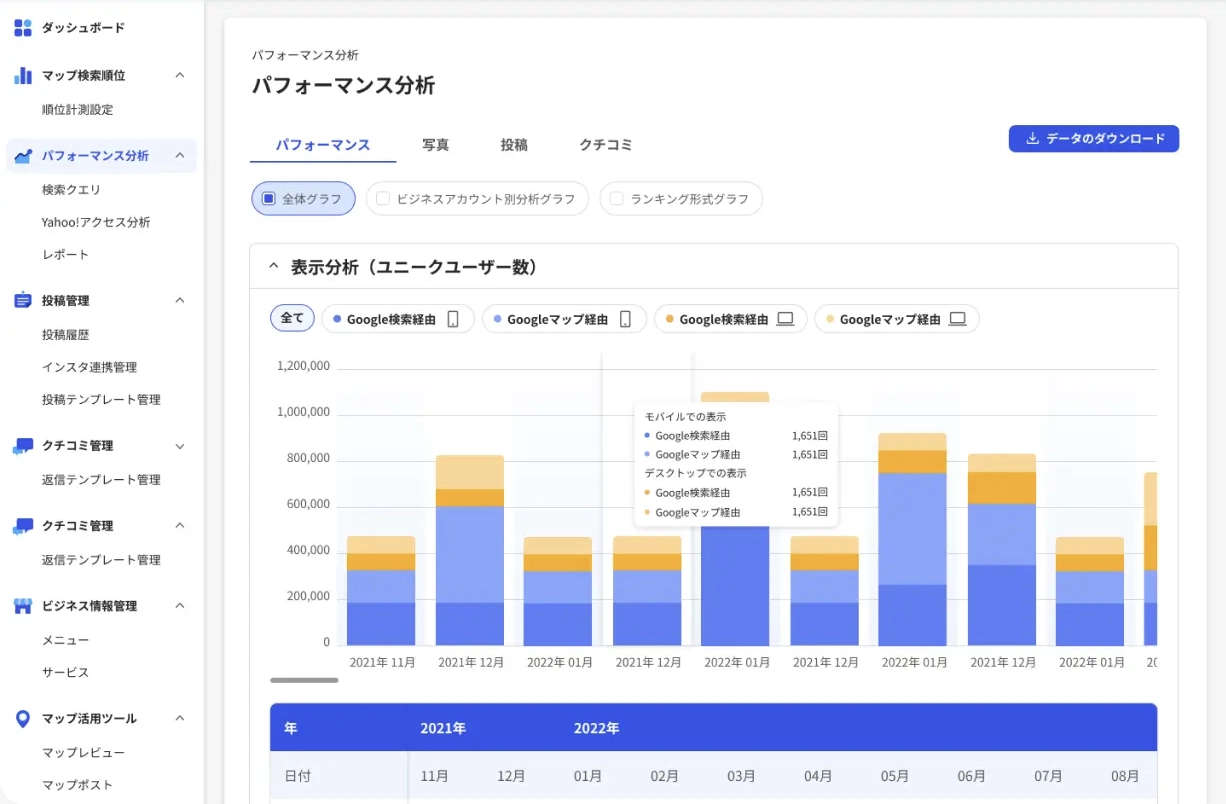The width and height of the screenshot is (1226, 804).
Task: Switch to the 写真 tab
Action: [435, 145]
